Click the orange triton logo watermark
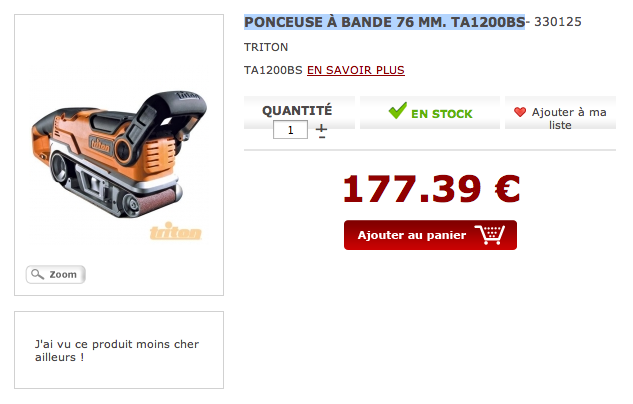The width and height of the screenshot is (633, 404). click(176, 231)
